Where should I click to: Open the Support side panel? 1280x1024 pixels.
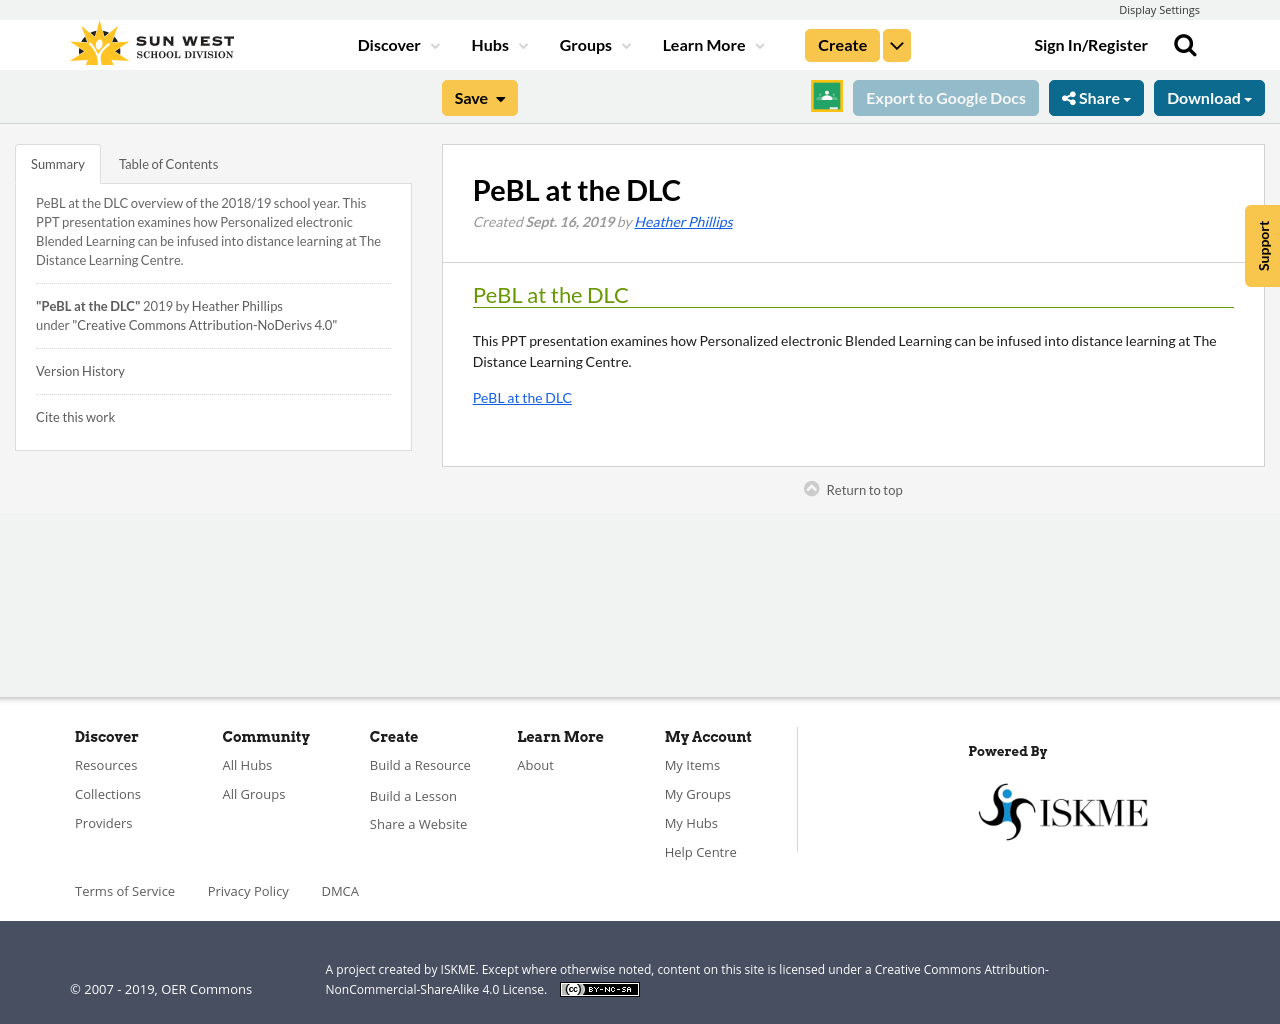pos(1262,245)
